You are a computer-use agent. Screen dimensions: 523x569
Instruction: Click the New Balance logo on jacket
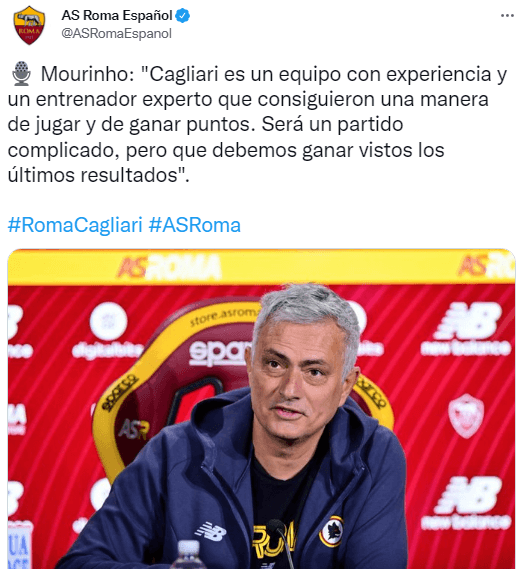pos(211,531)
